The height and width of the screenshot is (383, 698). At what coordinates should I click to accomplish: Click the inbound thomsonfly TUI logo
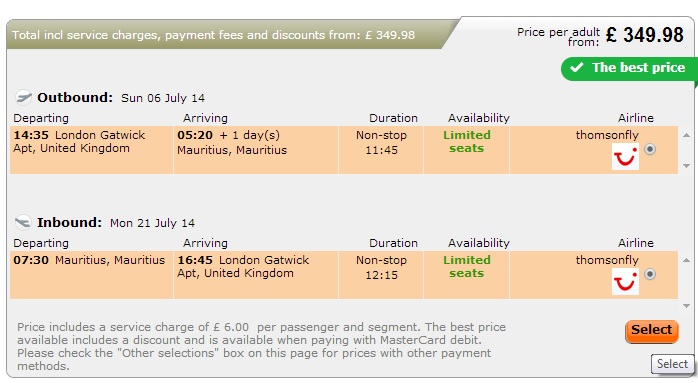pos(625,281)
